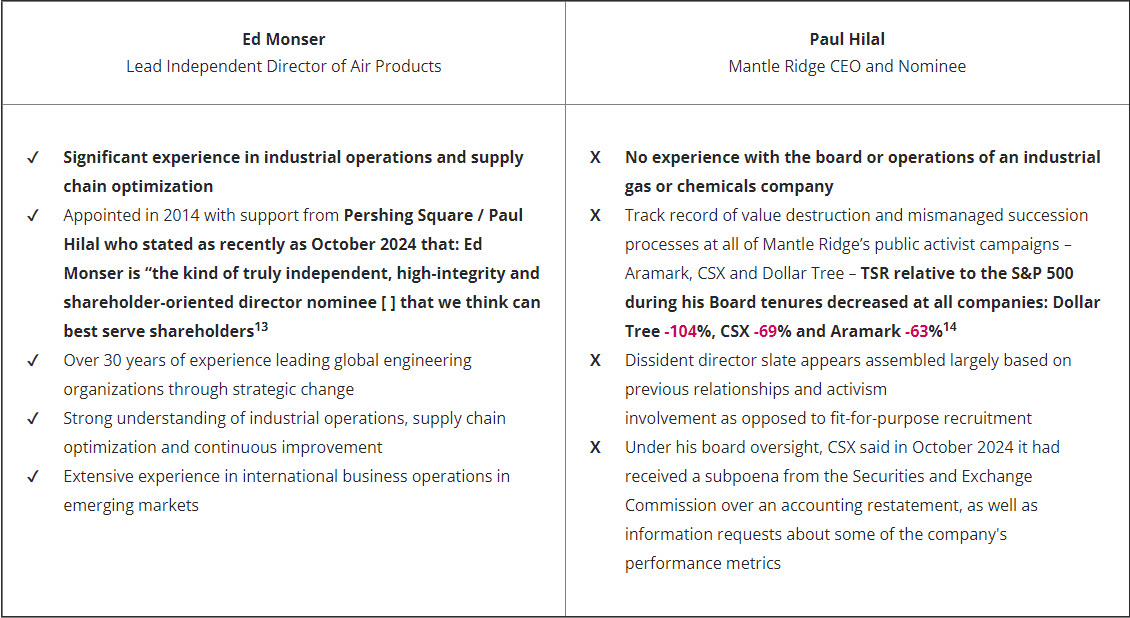Open footnote 14 superscript reference
Viewport: 1130px width, 618px height.
click(x=950, y=326)
